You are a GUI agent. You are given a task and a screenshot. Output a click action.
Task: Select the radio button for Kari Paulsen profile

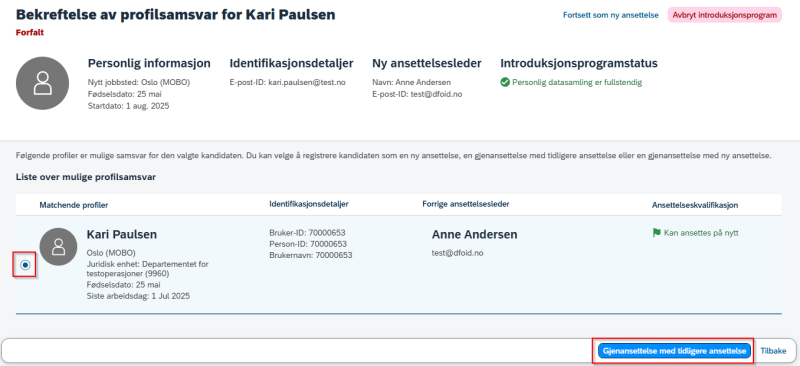(x=26, y=265)
